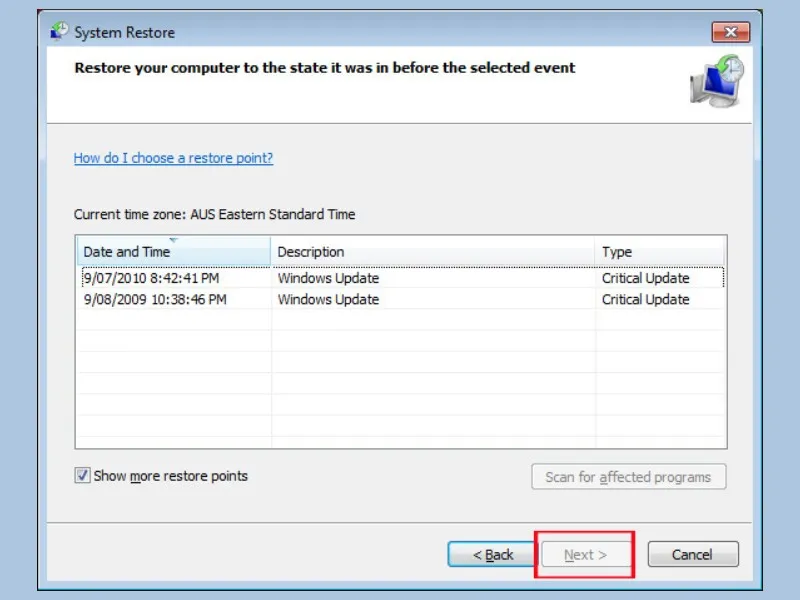Click the Critical Update label on the 2009 entry
The width and height of the screenshot is (800, 600).
(641, 300)
